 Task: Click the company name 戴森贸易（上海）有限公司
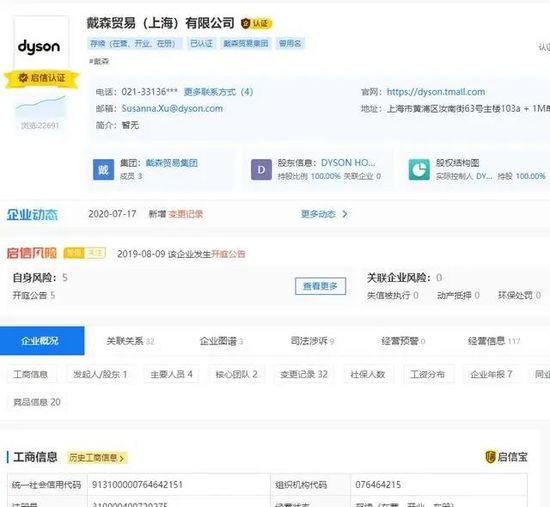[x=161, y=23]
